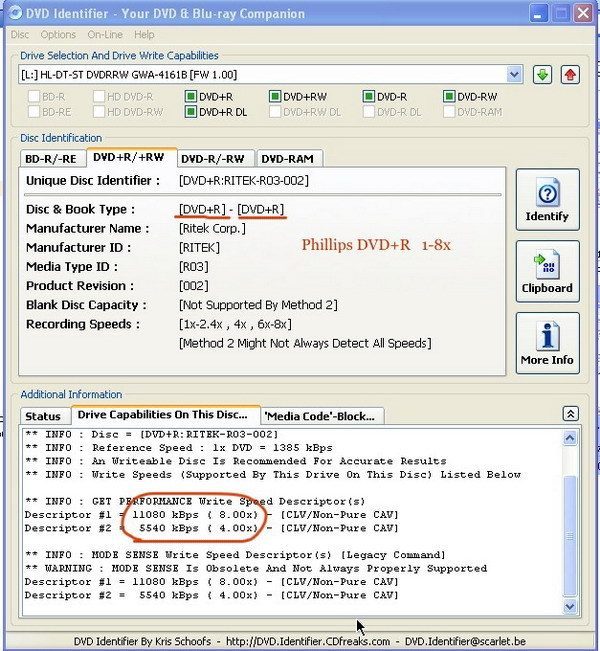Toggle the DVD+R checkbox
Viewport: 600px width, 651px height.
point(191,97)
